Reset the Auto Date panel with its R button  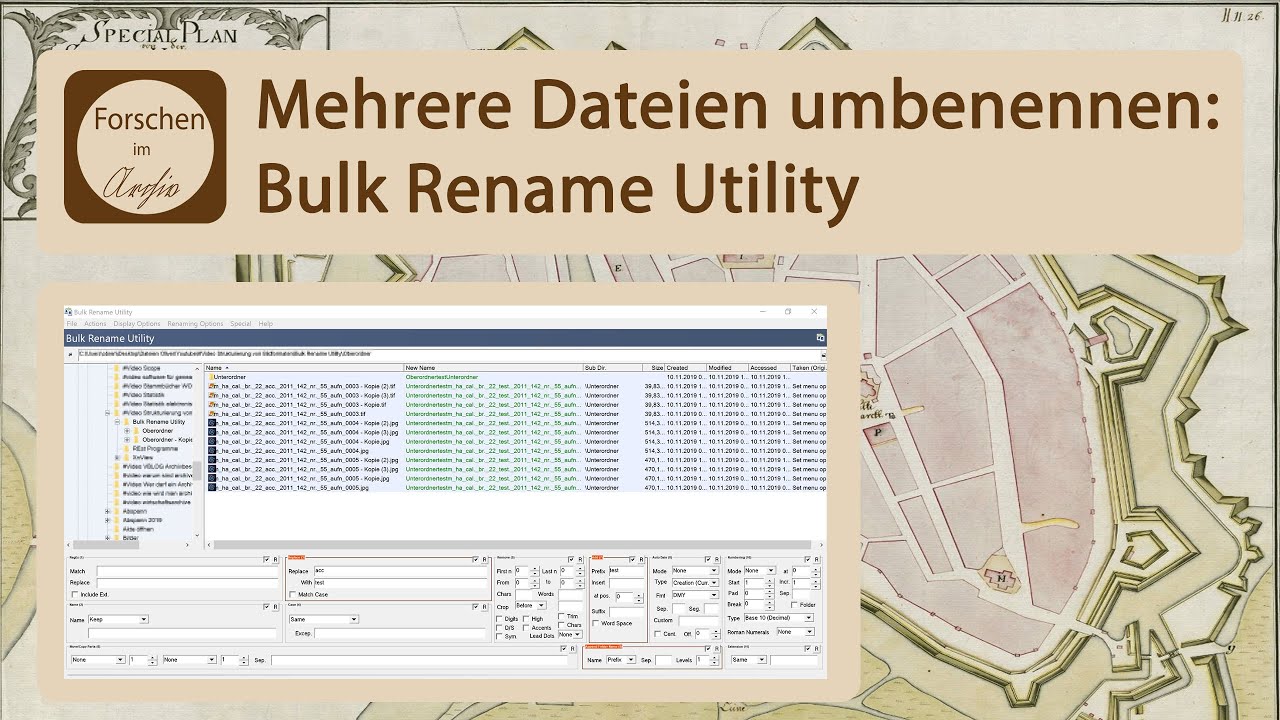[717, 559]
